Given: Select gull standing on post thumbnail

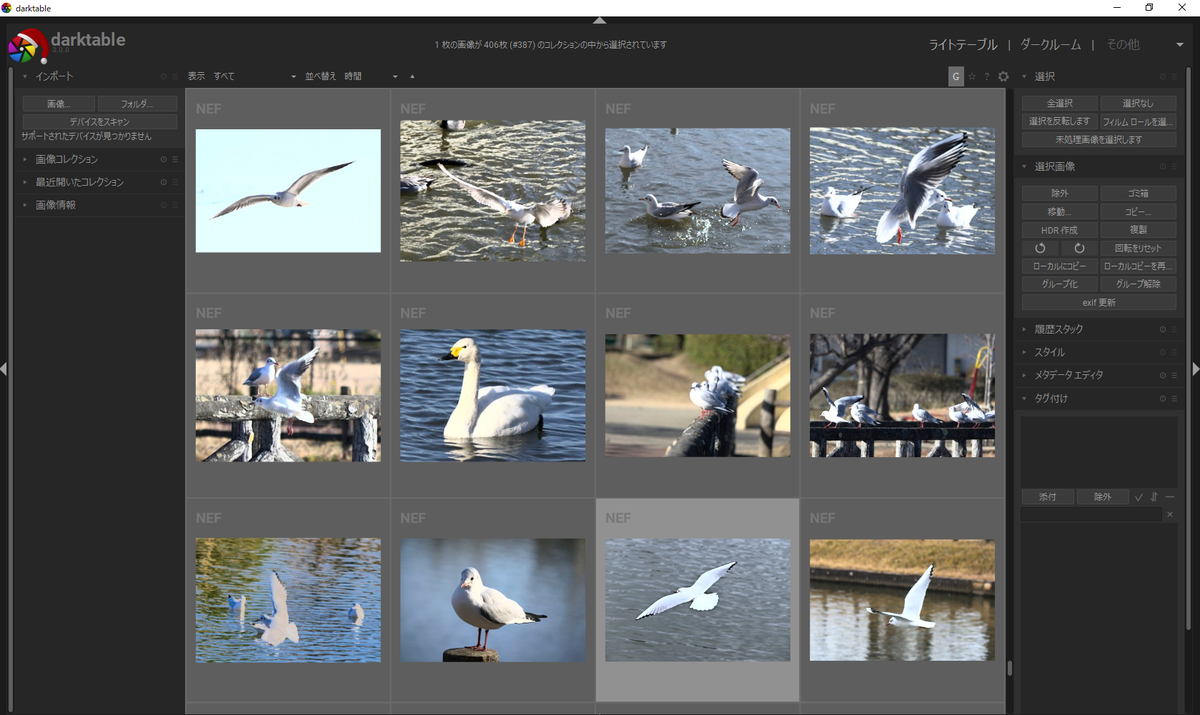Looking at the screenshot, I should (493, 600).
